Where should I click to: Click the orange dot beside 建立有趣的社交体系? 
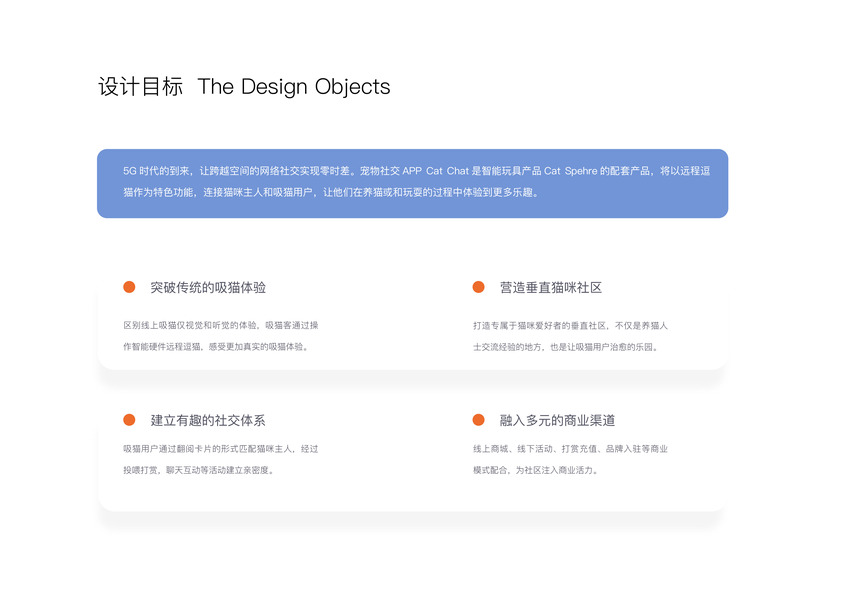pos(129,420)
